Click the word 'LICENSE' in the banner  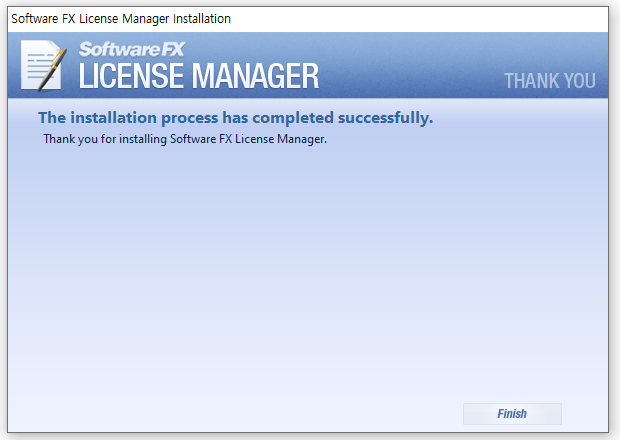133,76
